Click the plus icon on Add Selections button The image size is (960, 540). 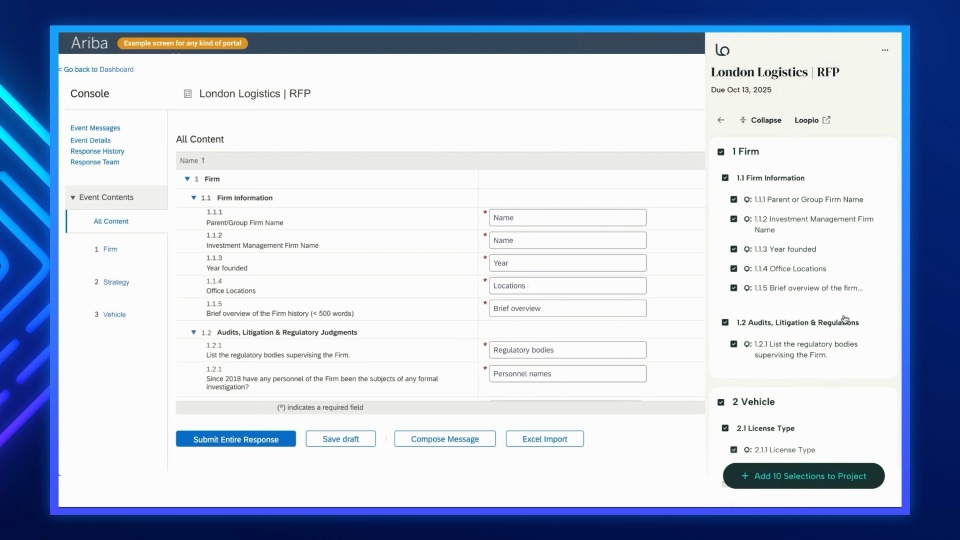[744, 476]
